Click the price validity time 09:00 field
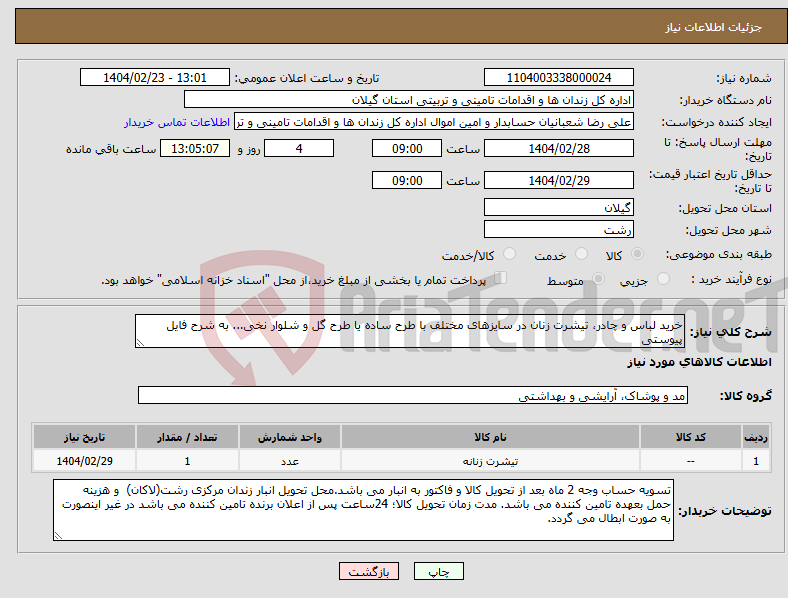788x598 pixels. pos(407,180)
